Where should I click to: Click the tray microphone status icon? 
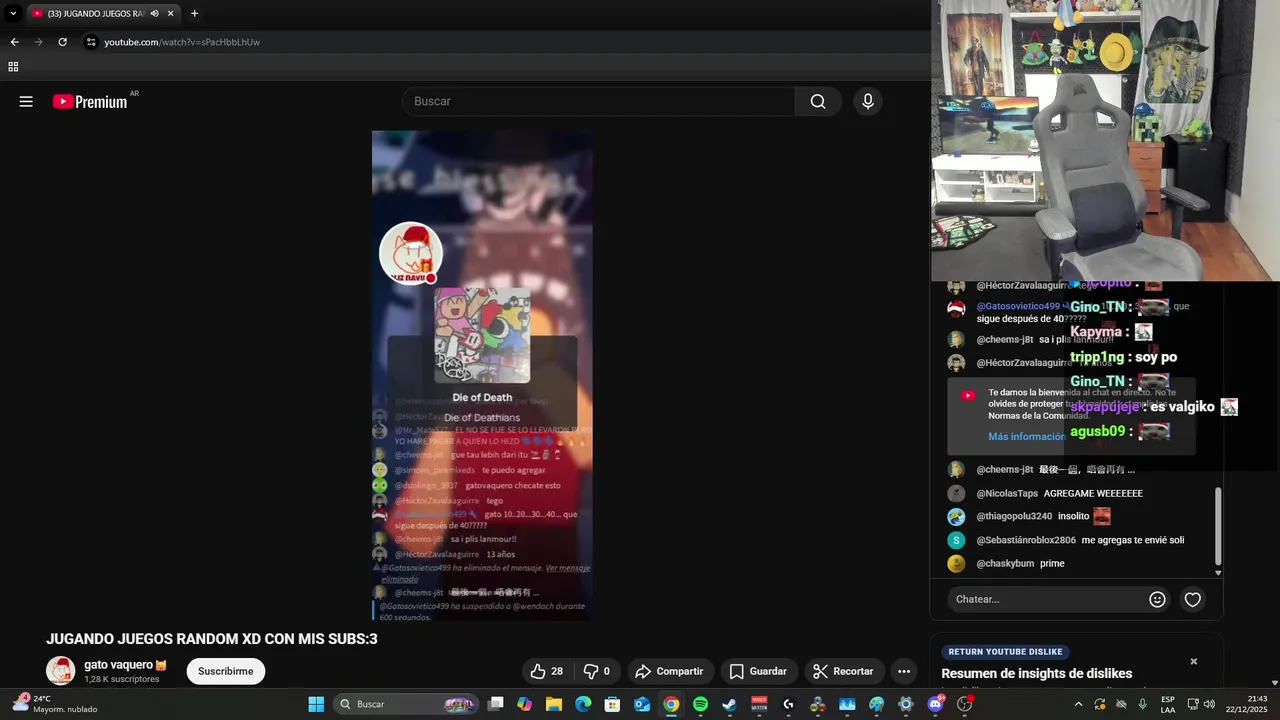tap(1142, 704)
